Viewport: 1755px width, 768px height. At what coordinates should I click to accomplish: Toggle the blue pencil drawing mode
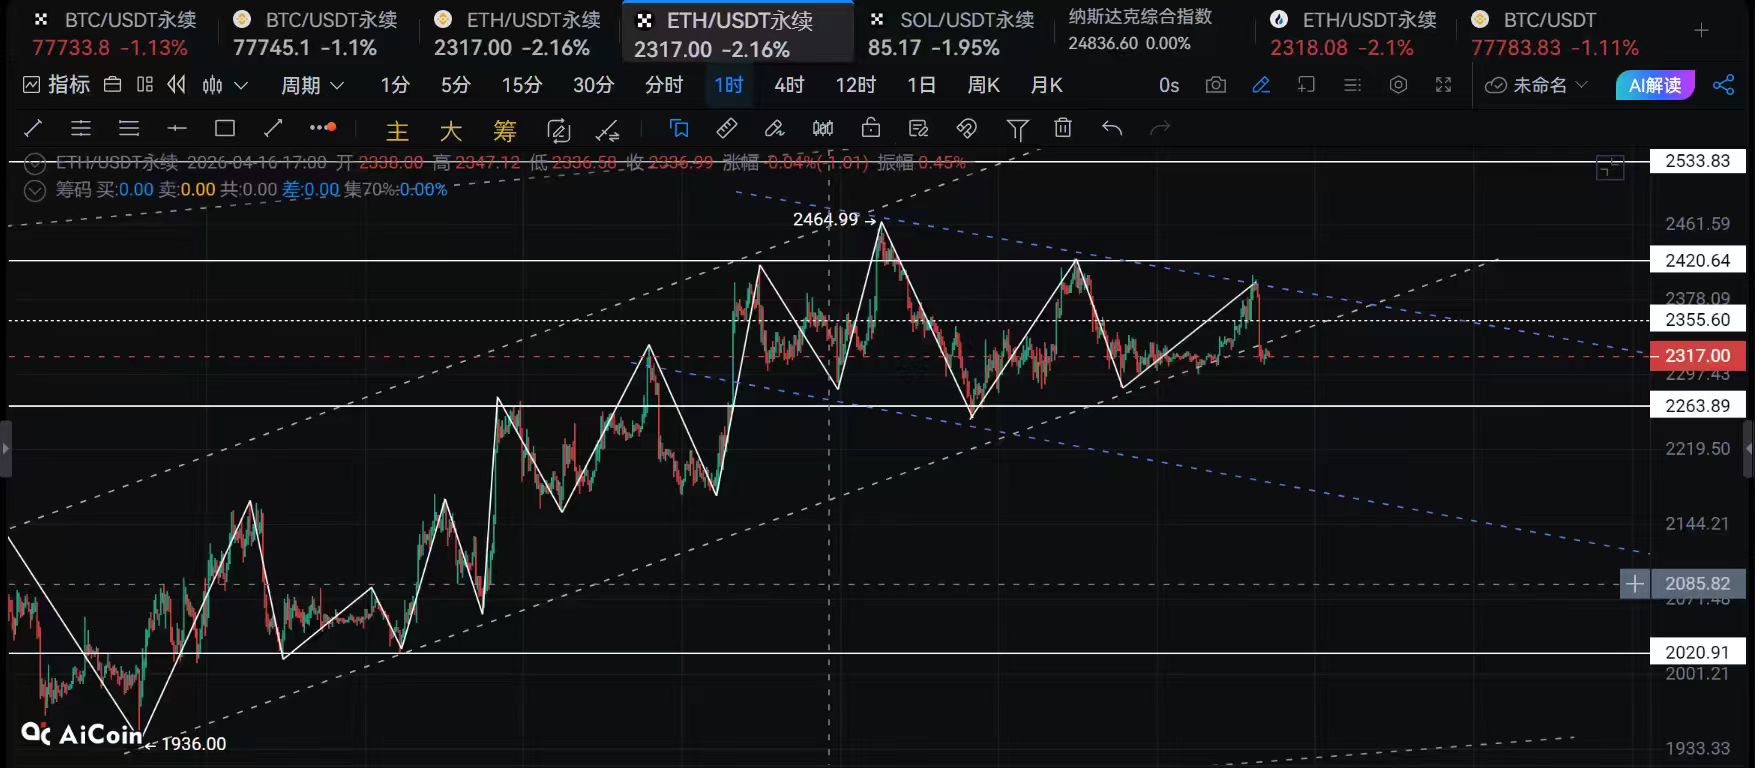point(1261,85)
